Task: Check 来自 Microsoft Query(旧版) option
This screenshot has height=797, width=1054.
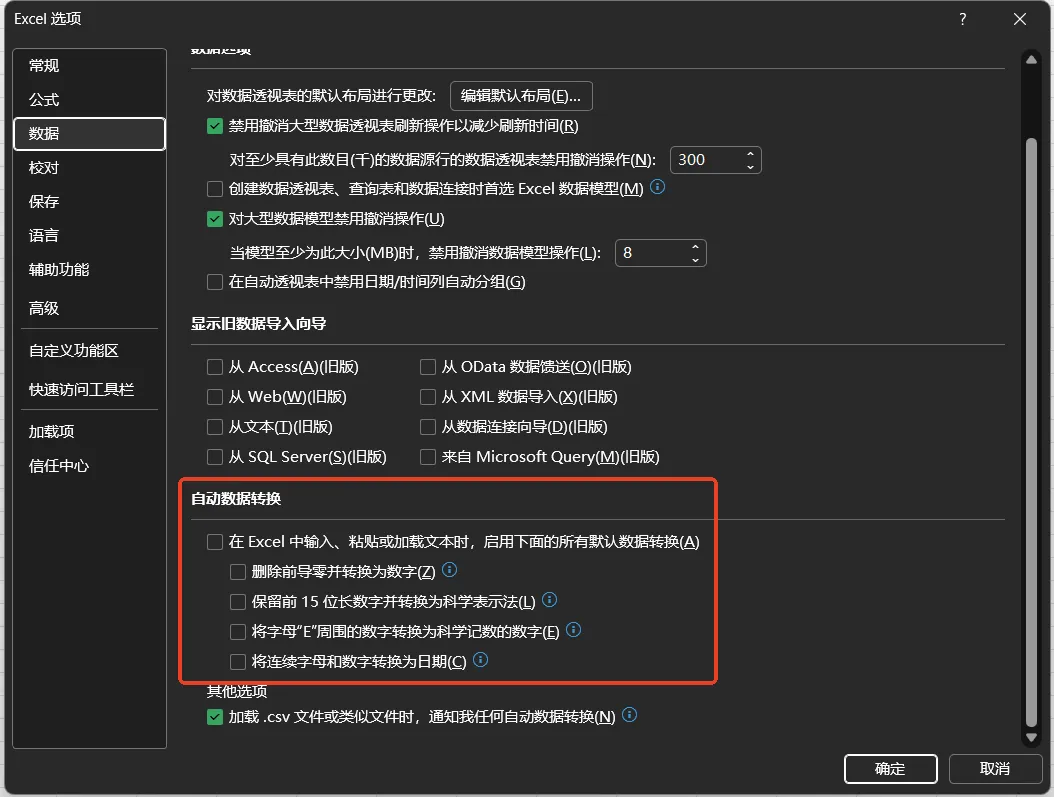Action: coord(428,457)
